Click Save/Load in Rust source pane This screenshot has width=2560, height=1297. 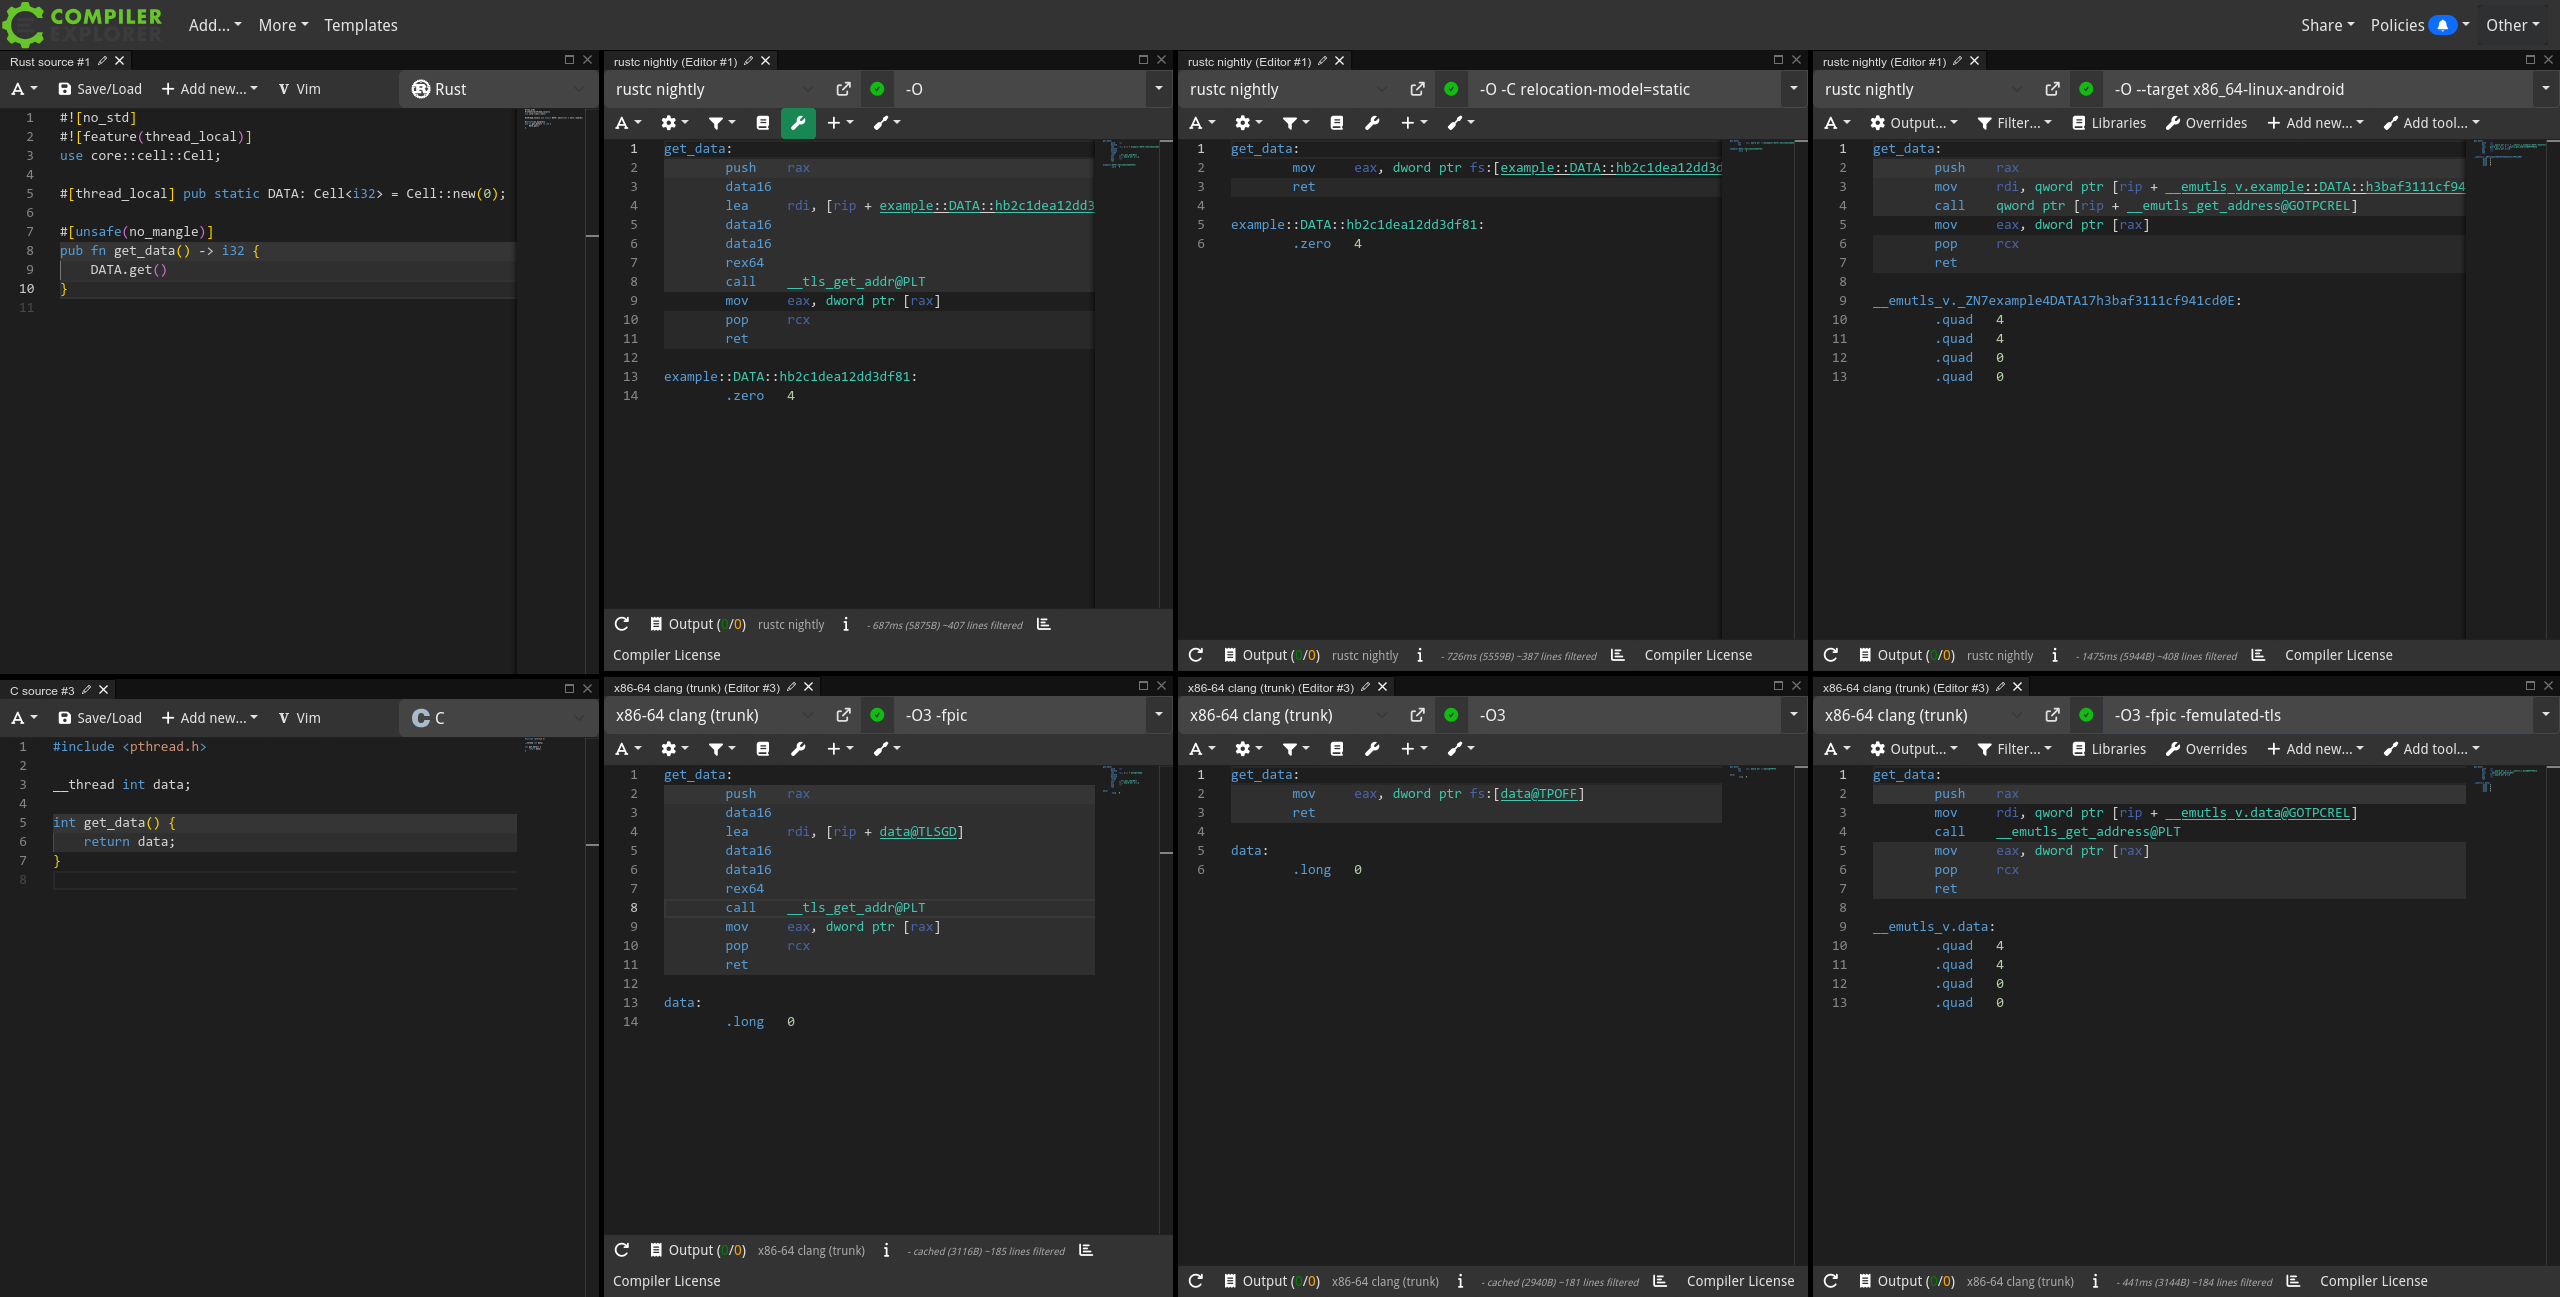100,89
